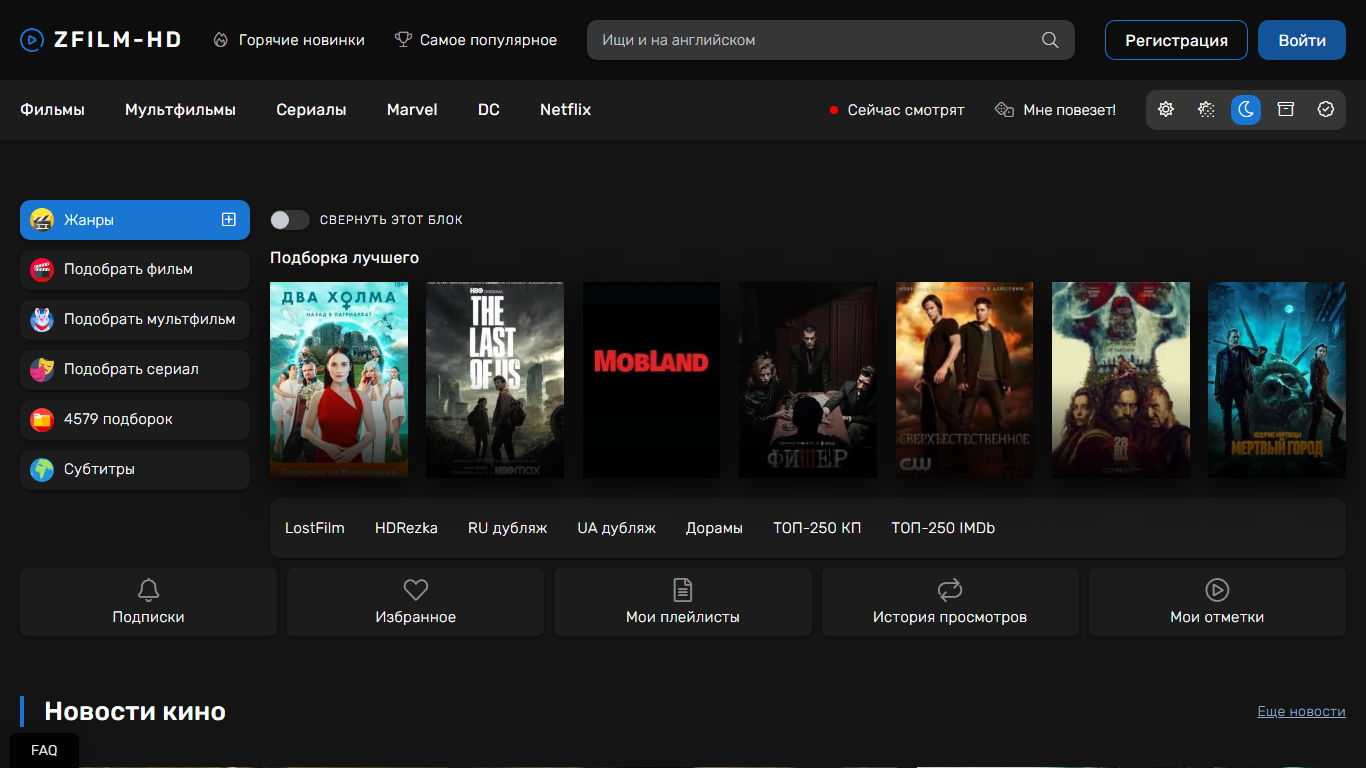The image size is (1366, 768).
Task: Click the Подборка лучшего heading
Action: (x=344, y=258)
